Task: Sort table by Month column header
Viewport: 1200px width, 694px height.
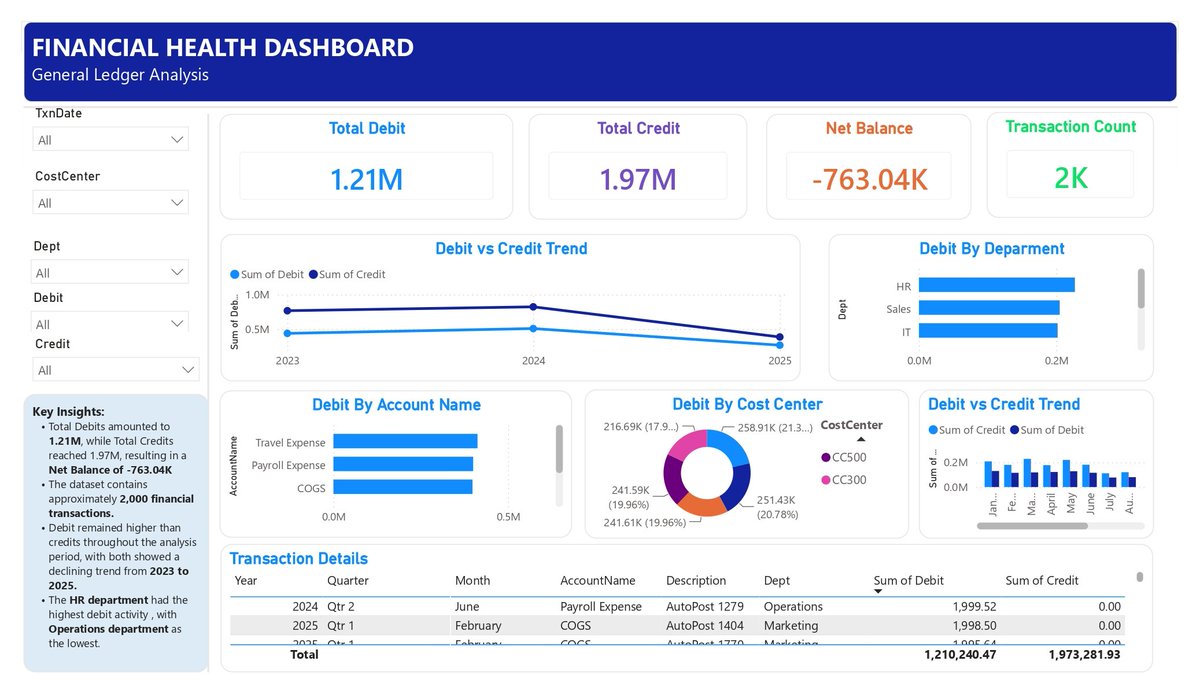Action: pyautogui.click(x=473, y=580)
